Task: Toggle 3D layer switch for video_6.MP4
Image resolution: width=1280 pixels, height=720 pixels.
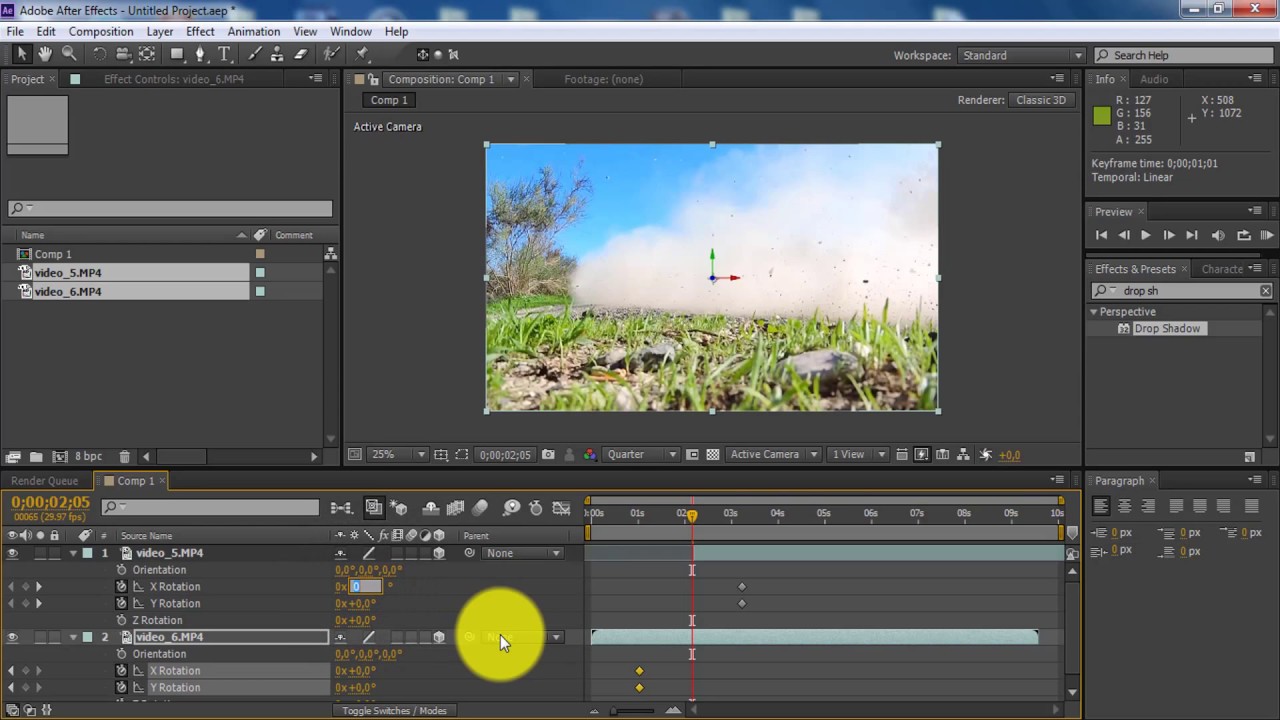Action: 439,637
